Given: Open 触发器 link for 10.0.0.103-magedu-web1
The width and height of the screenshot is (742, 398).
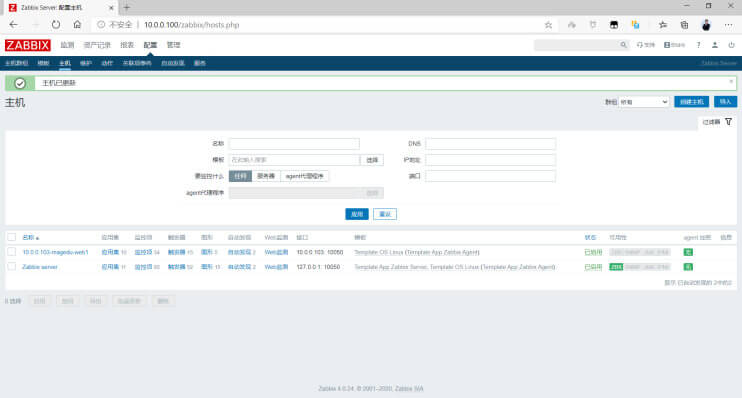Looking at the screenshot, I should point(177,252).
